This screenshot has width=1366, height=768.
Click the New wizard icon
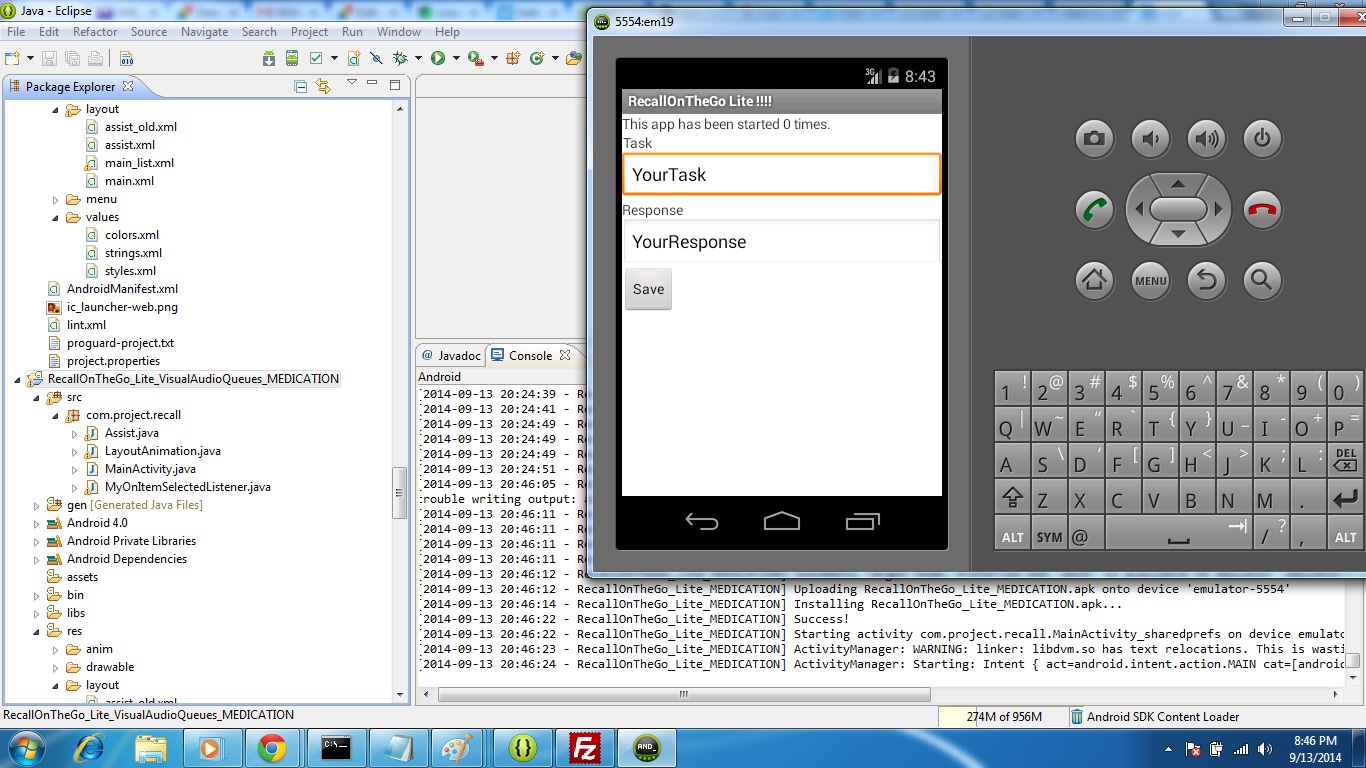(x=12, y=58)
